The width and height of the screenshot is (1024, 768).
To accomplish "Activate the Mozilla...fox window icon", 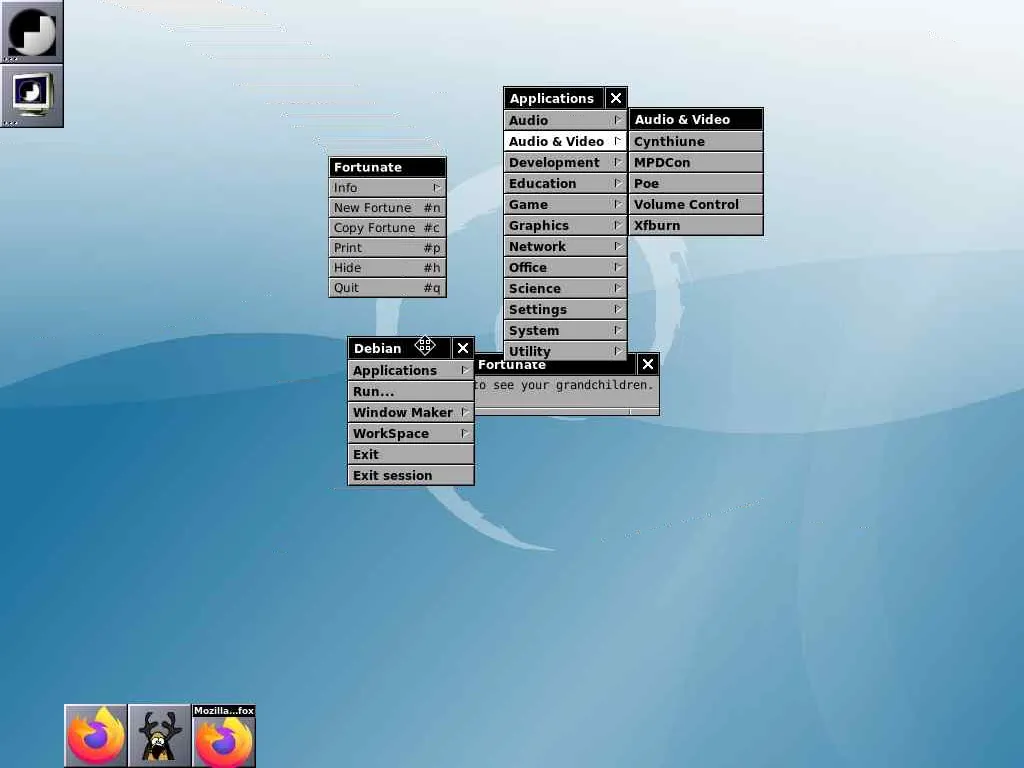I will [x=223, y=735].
